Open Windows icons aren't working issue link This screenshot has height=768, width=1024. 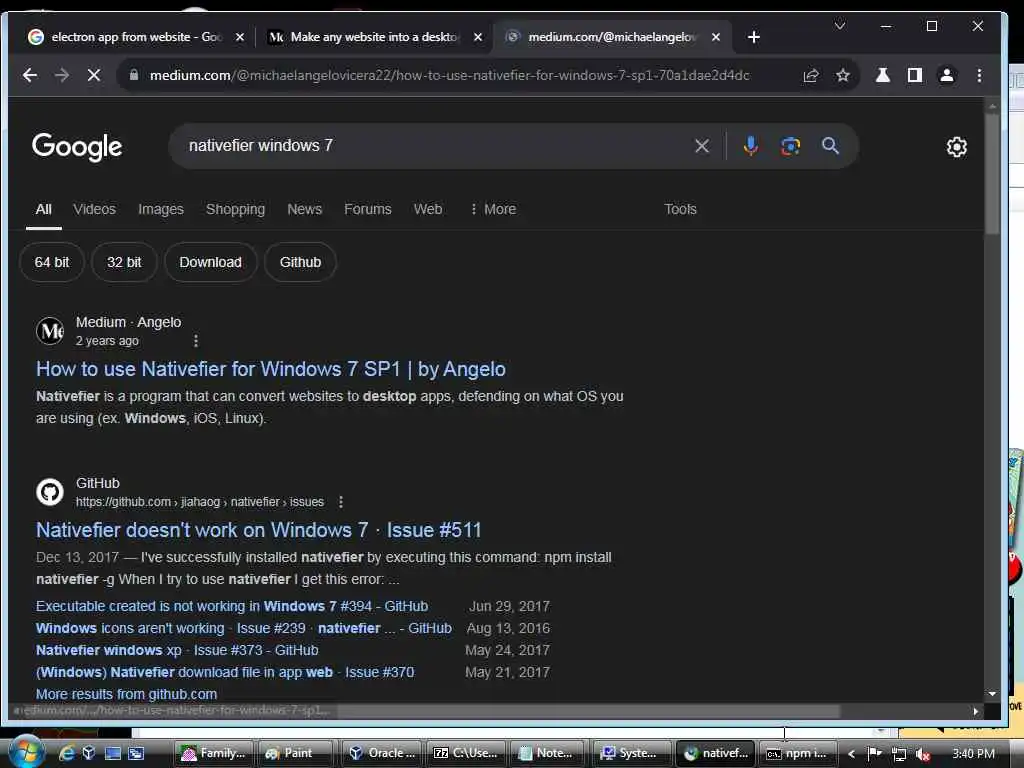pyautogui.click(x=244, y=628)
